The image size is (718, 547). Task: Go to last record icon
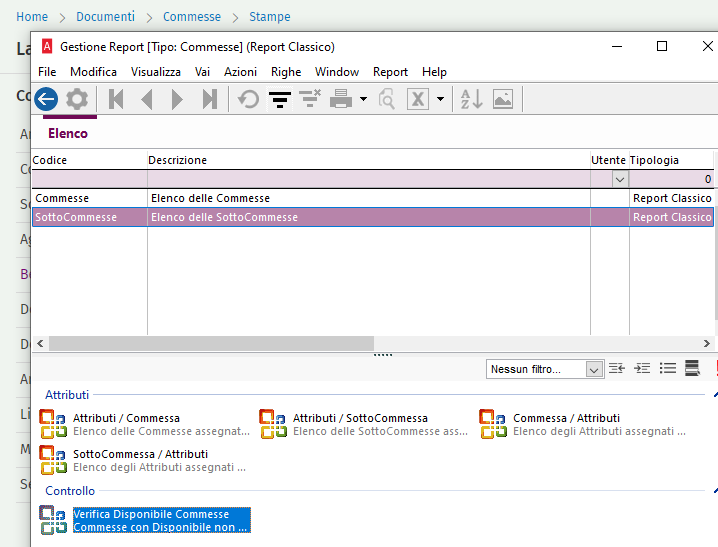point(210,99)
